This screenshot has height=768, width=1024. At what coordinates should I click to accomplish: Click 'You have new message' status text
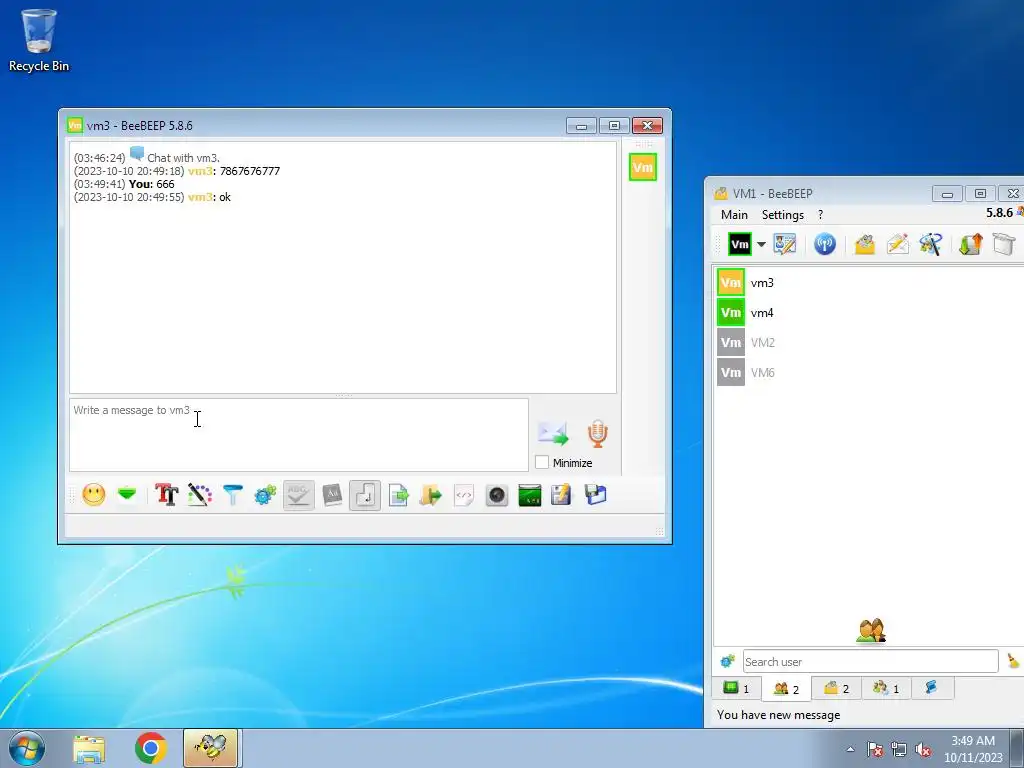[x=778, y=715]
